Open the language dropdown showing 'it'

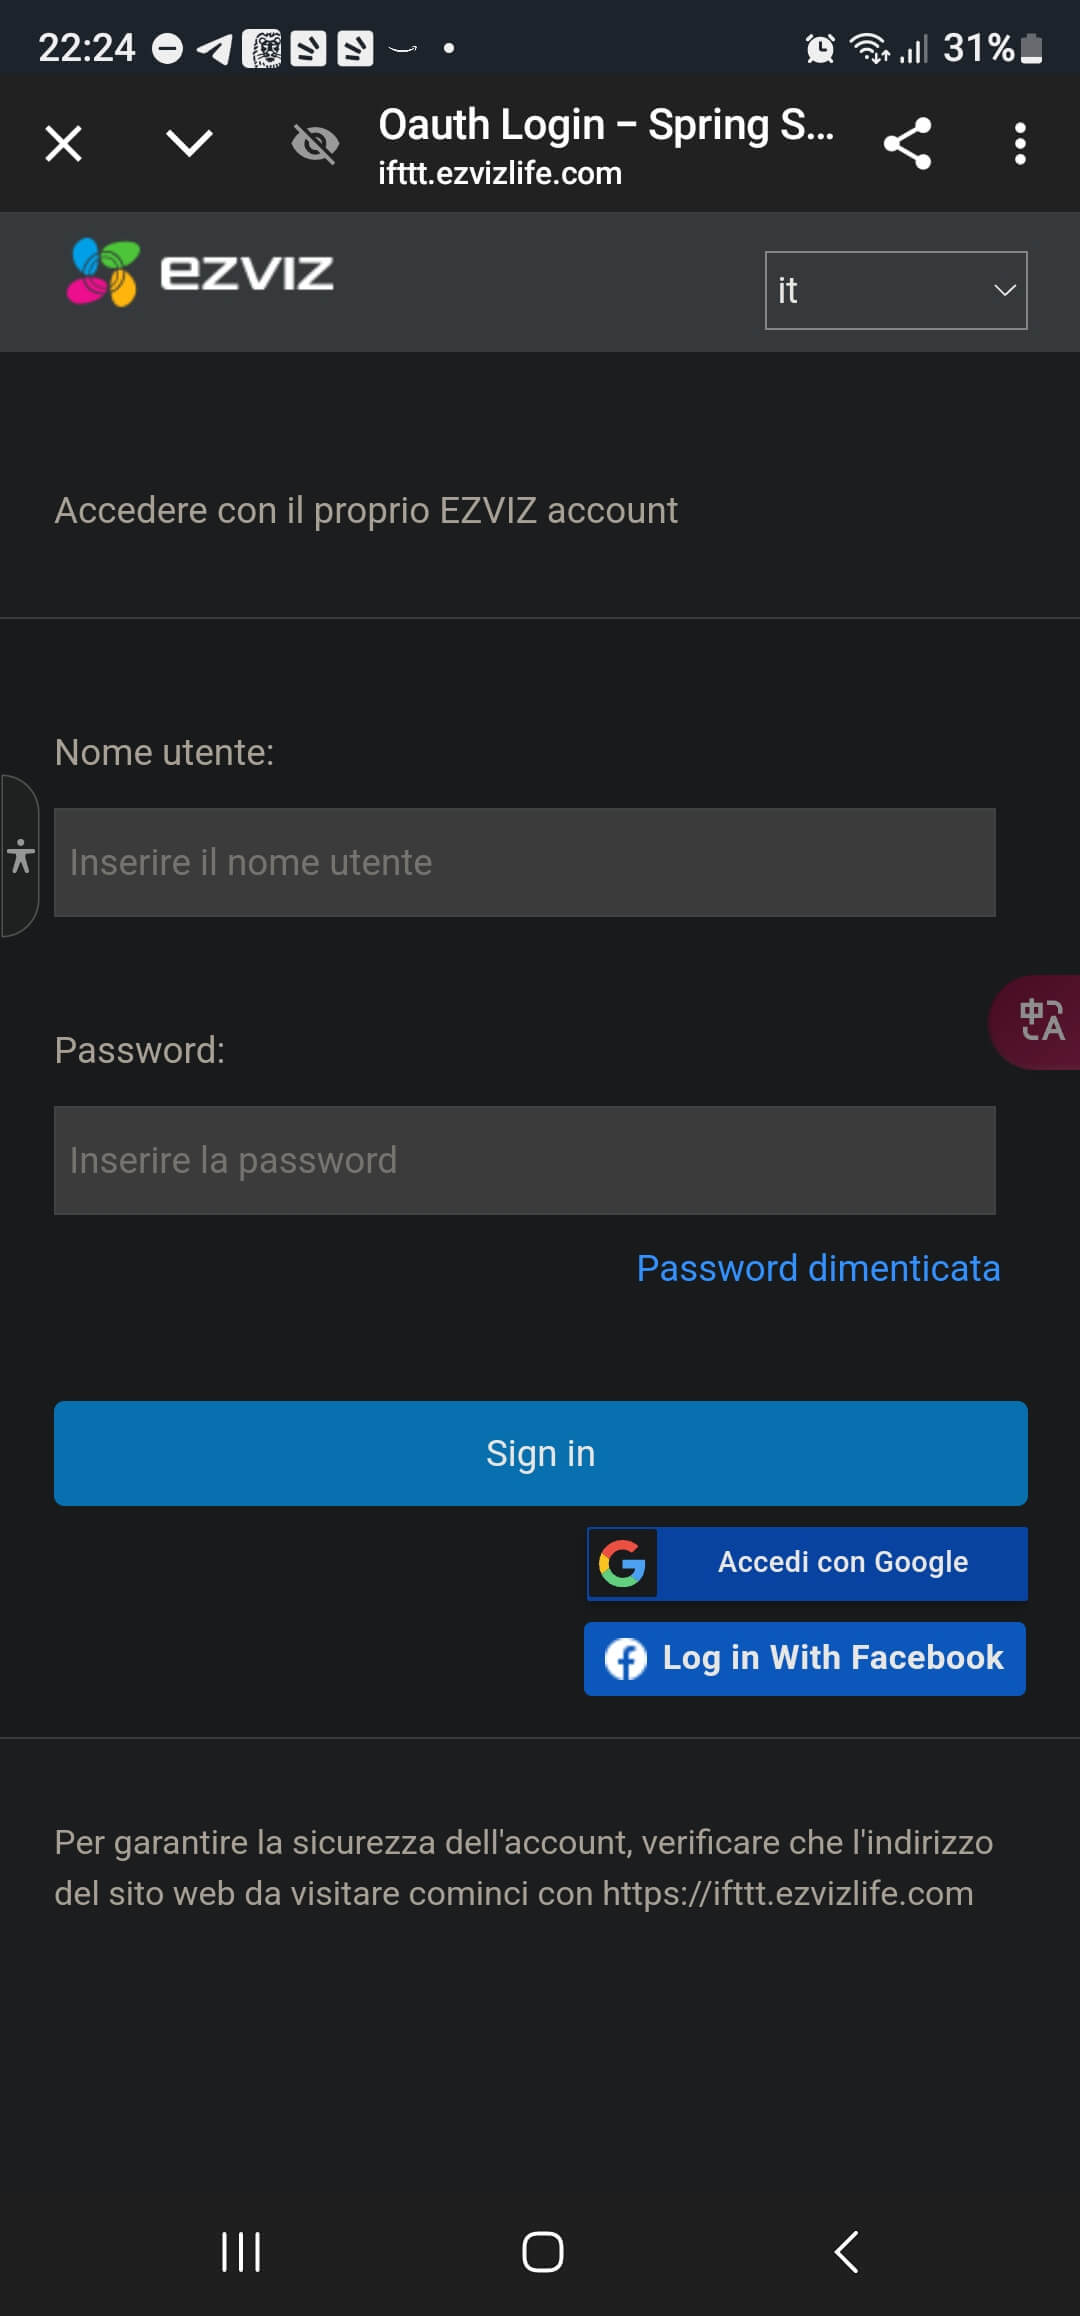896,290
